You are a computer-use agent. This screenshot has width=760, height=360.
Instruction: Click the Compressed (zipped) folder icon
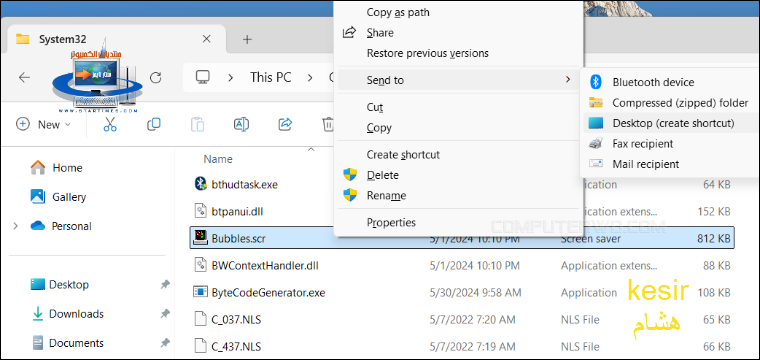pos(596,102)
